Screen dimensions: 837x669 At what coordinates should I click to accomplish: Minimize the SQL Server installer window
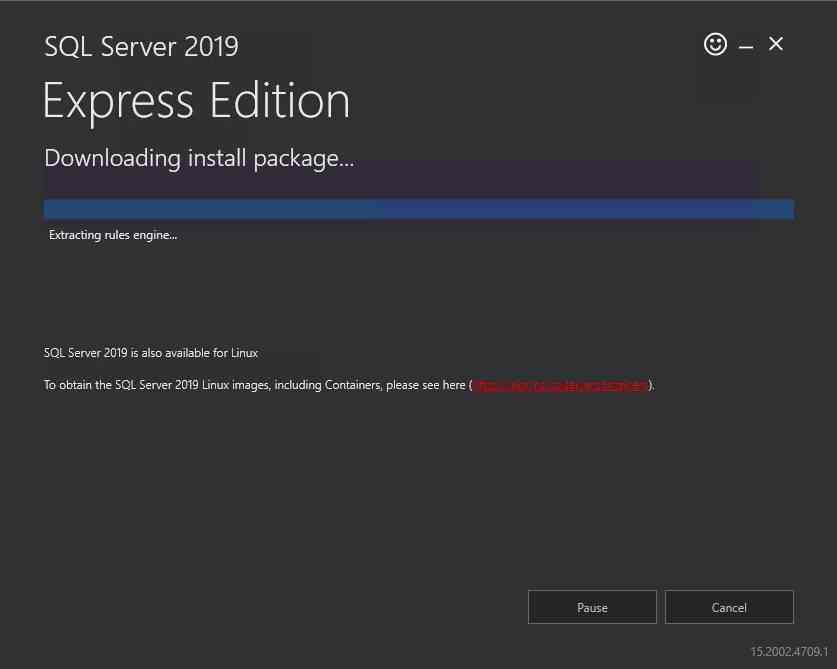(746, 47)
